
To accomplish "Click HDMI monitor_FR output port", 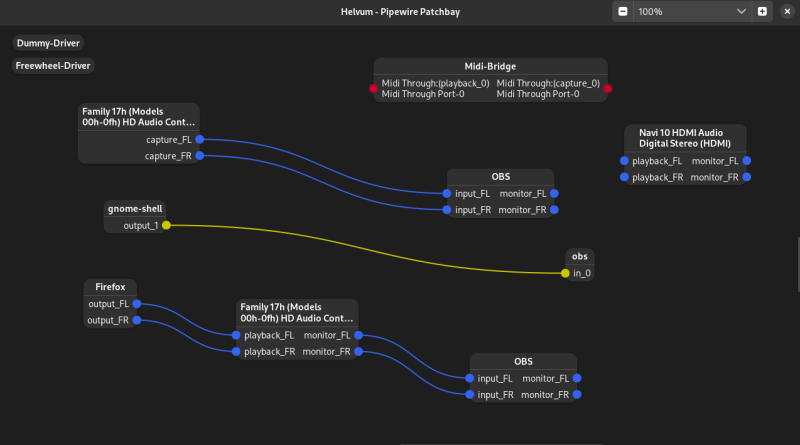I will pos(747,177).
